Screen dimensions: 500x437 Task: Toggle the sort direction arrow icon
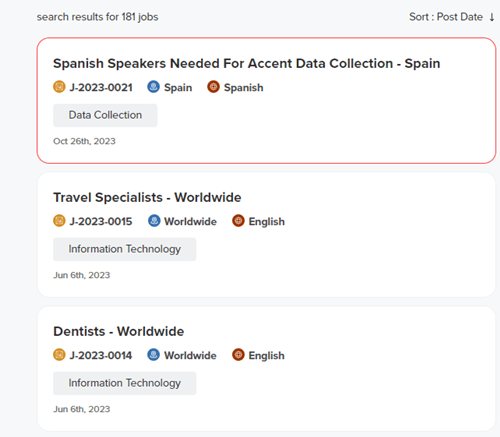(x=492, y=17)
